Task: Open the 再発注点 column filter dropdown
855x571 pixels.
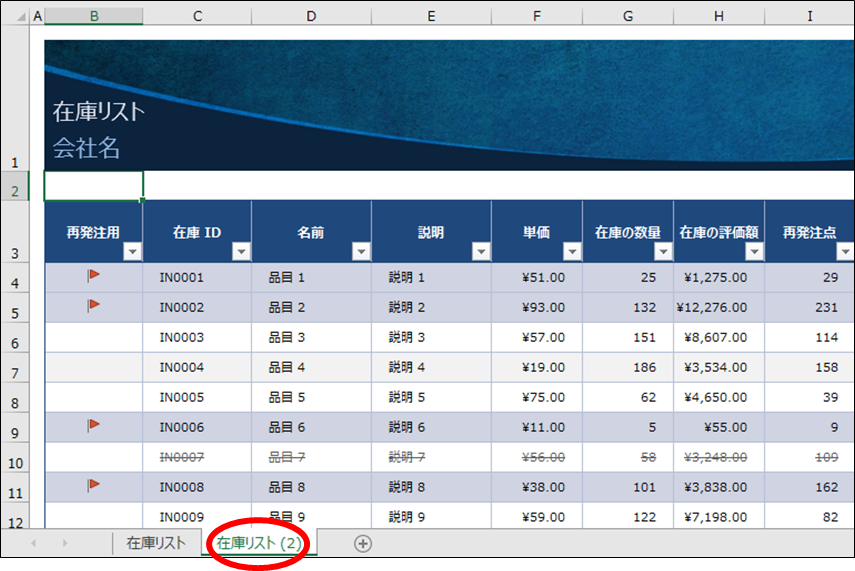Action: pyautogui.click(x=845, y=251)
